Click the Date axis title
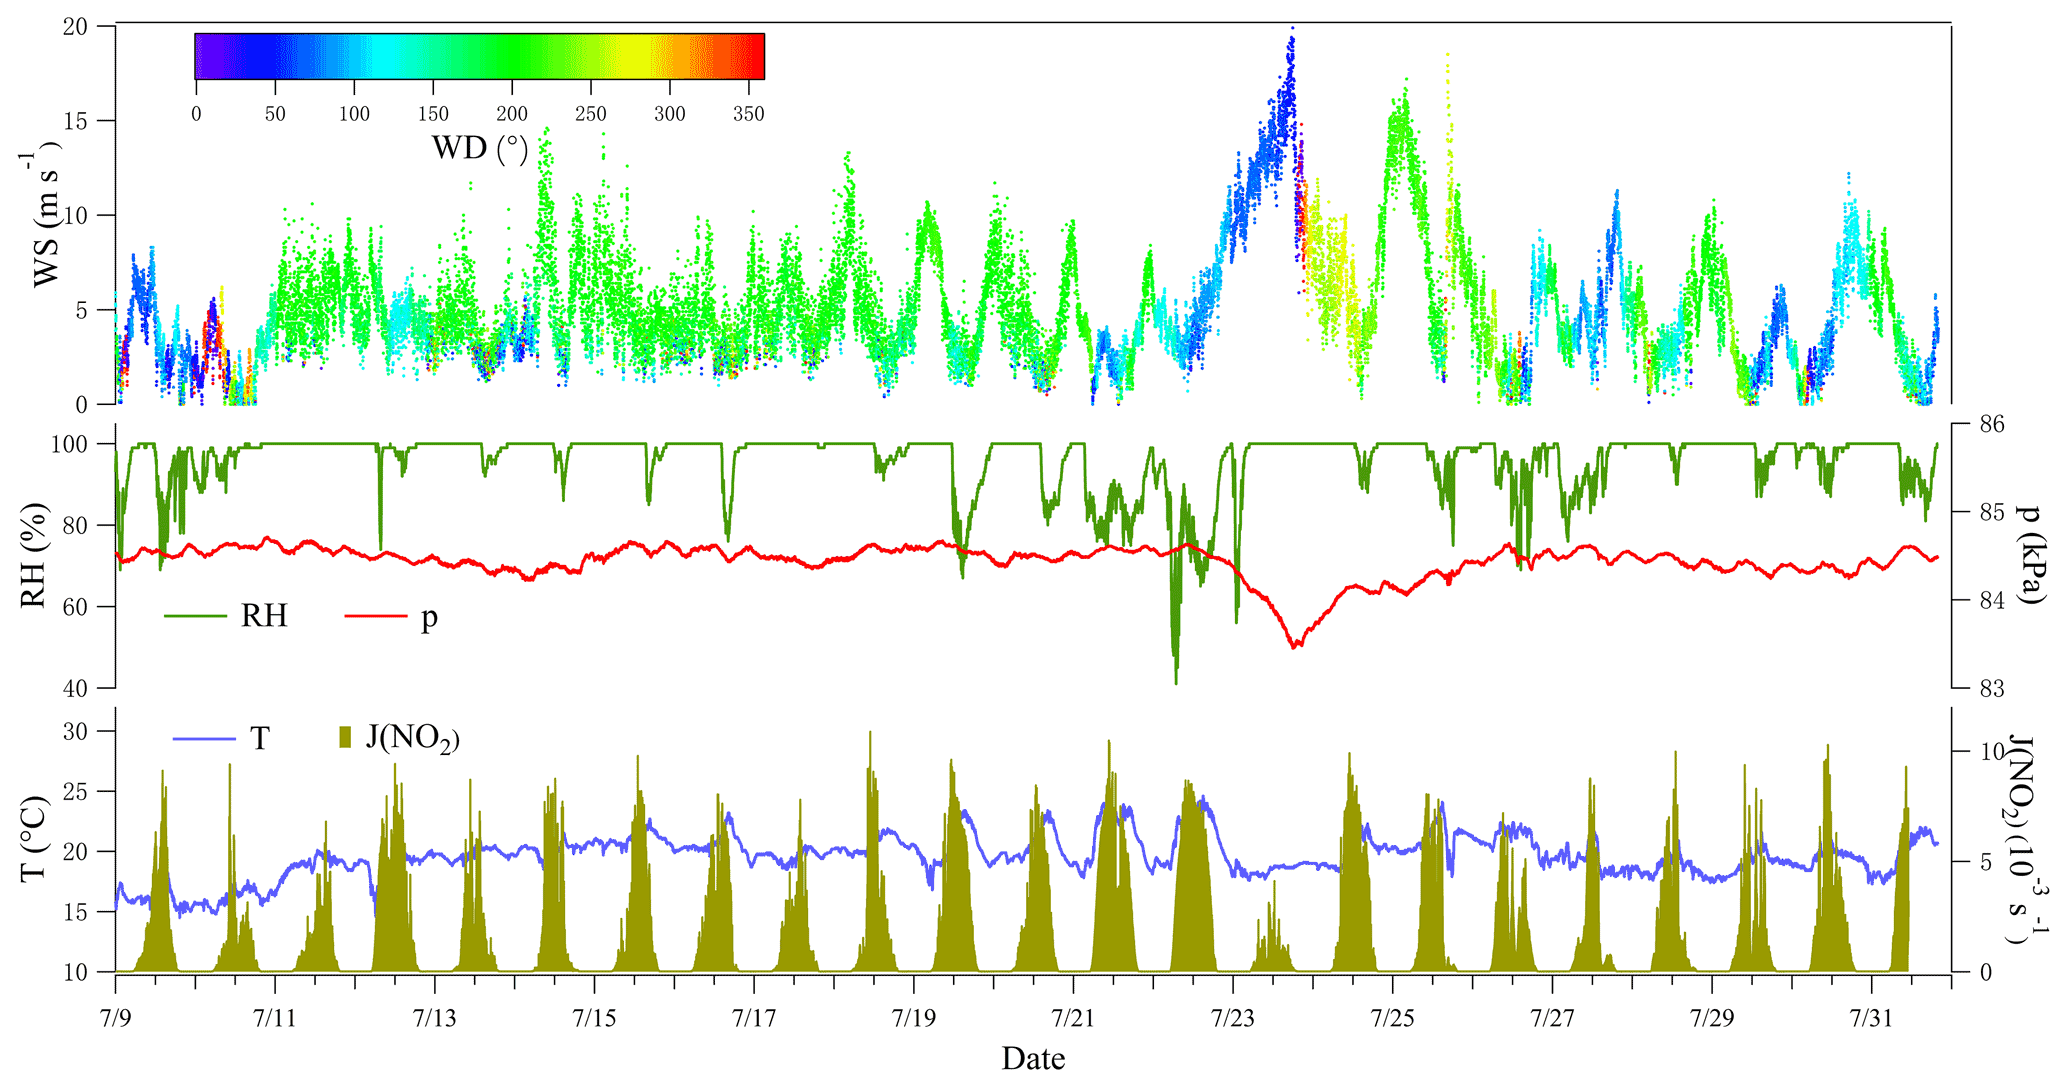Screen dimensions: 2067x1089 (1033, 1059)
